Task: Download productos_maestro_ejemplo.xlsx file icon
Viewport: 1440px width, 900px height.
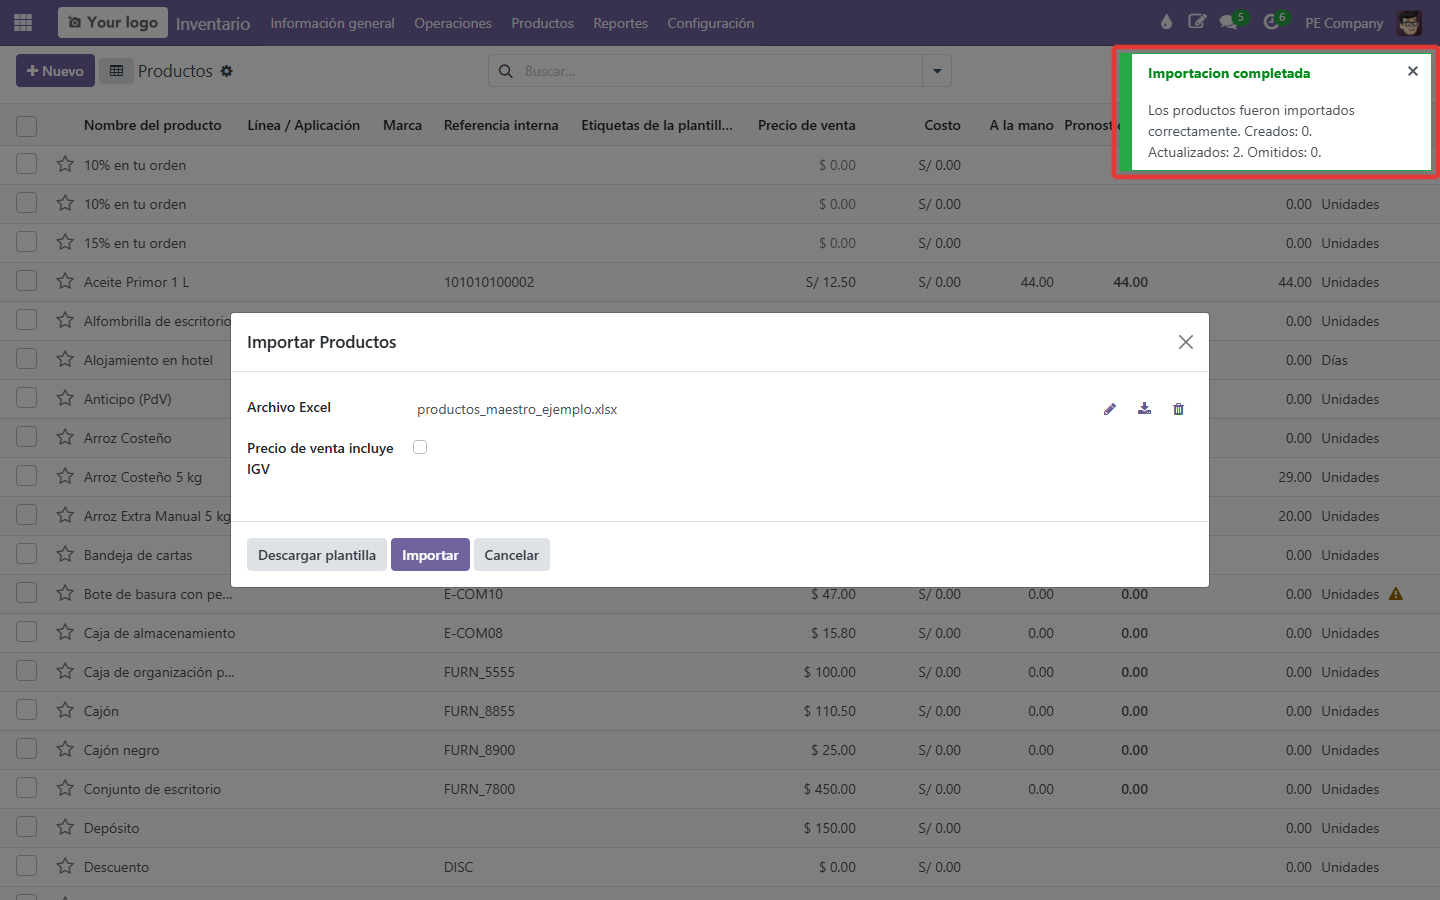Action: click(1144, 409)
